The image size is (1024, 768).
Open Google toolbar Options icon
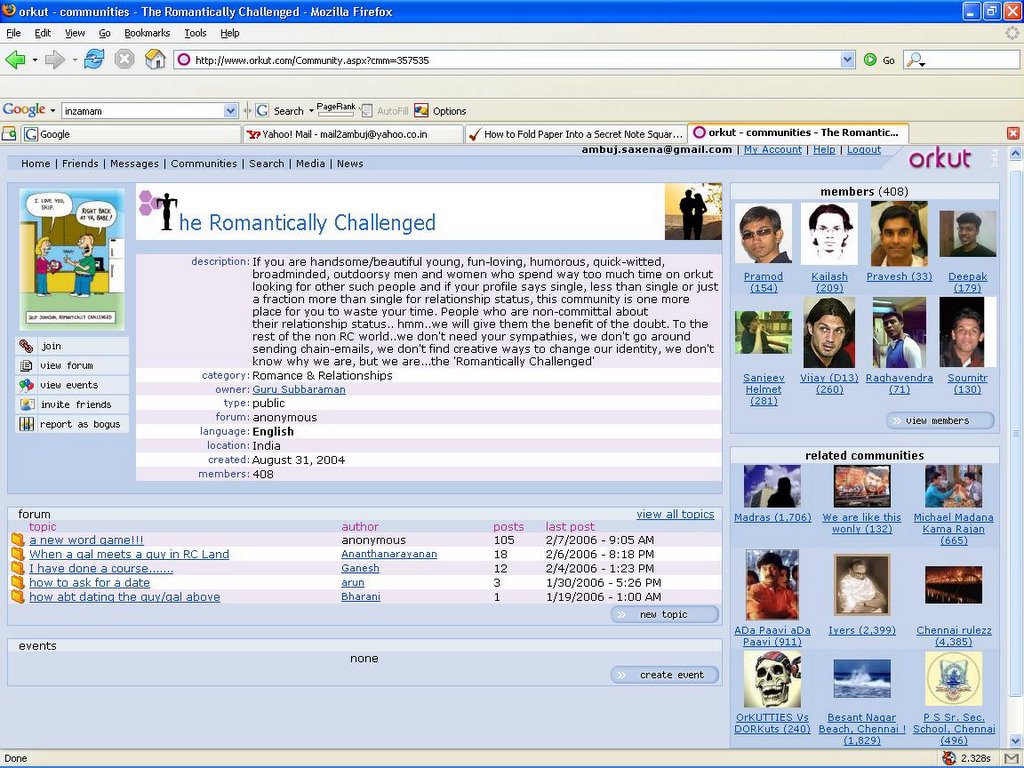pyautogui.click(x=421, y=110)
